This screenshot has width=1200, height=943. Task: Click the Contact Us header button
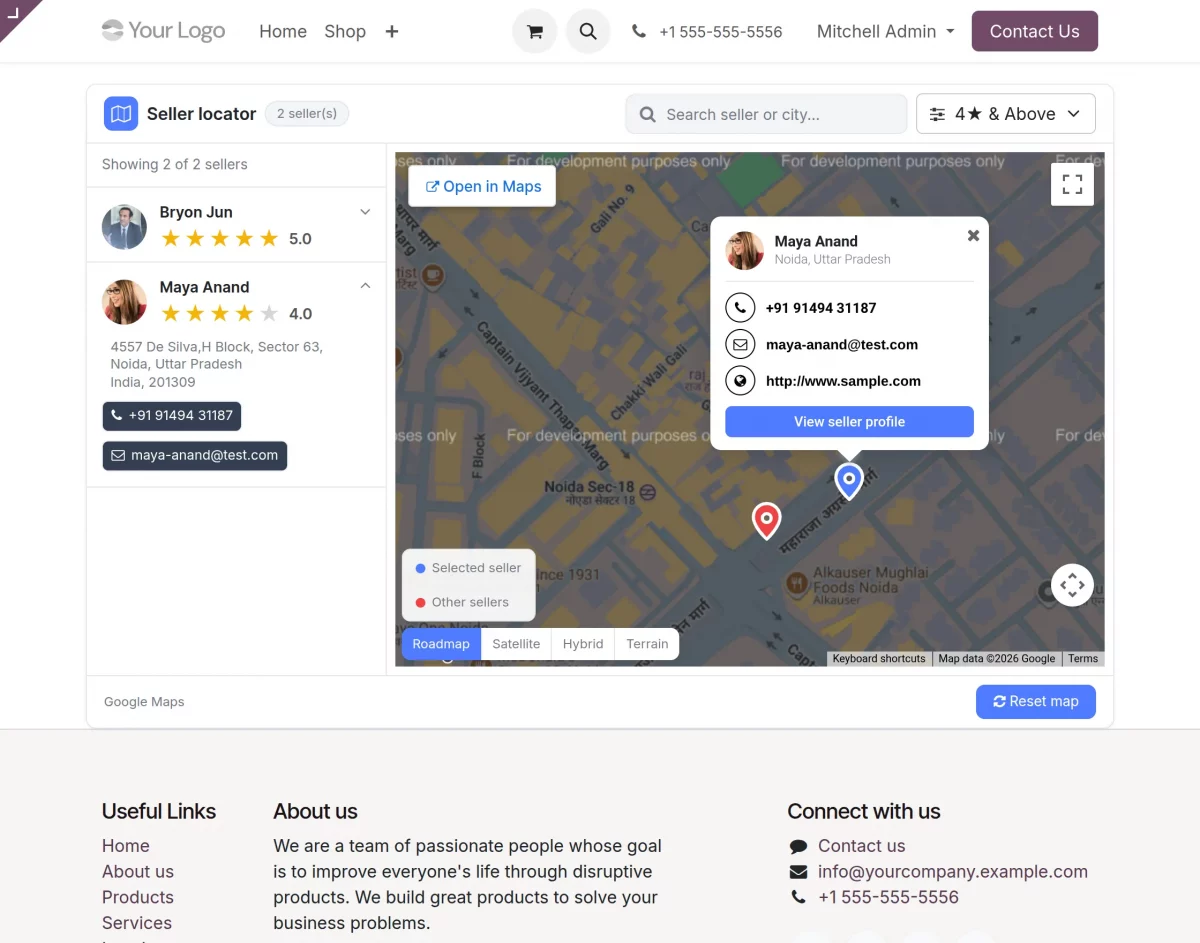[1034, 31]
